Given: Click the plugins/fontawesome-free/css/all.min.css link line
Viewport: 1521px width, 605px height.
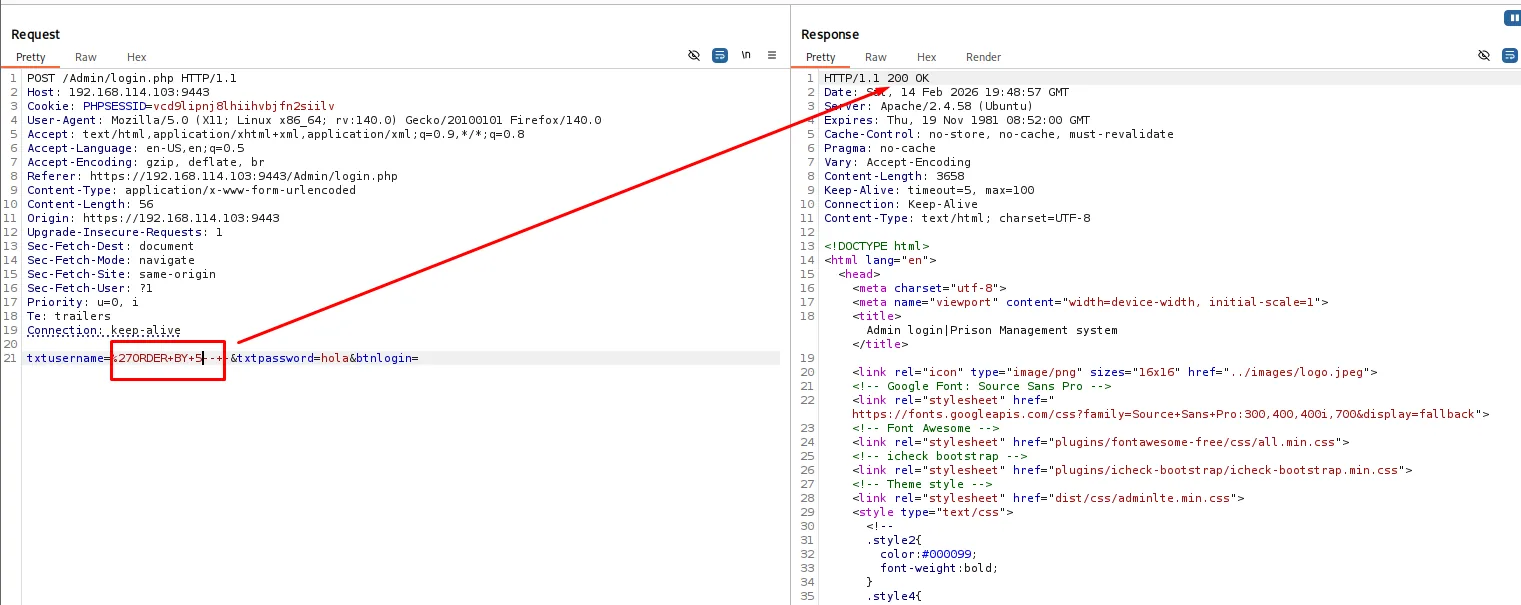Looking at the screenshot, I should [1101, 442].
